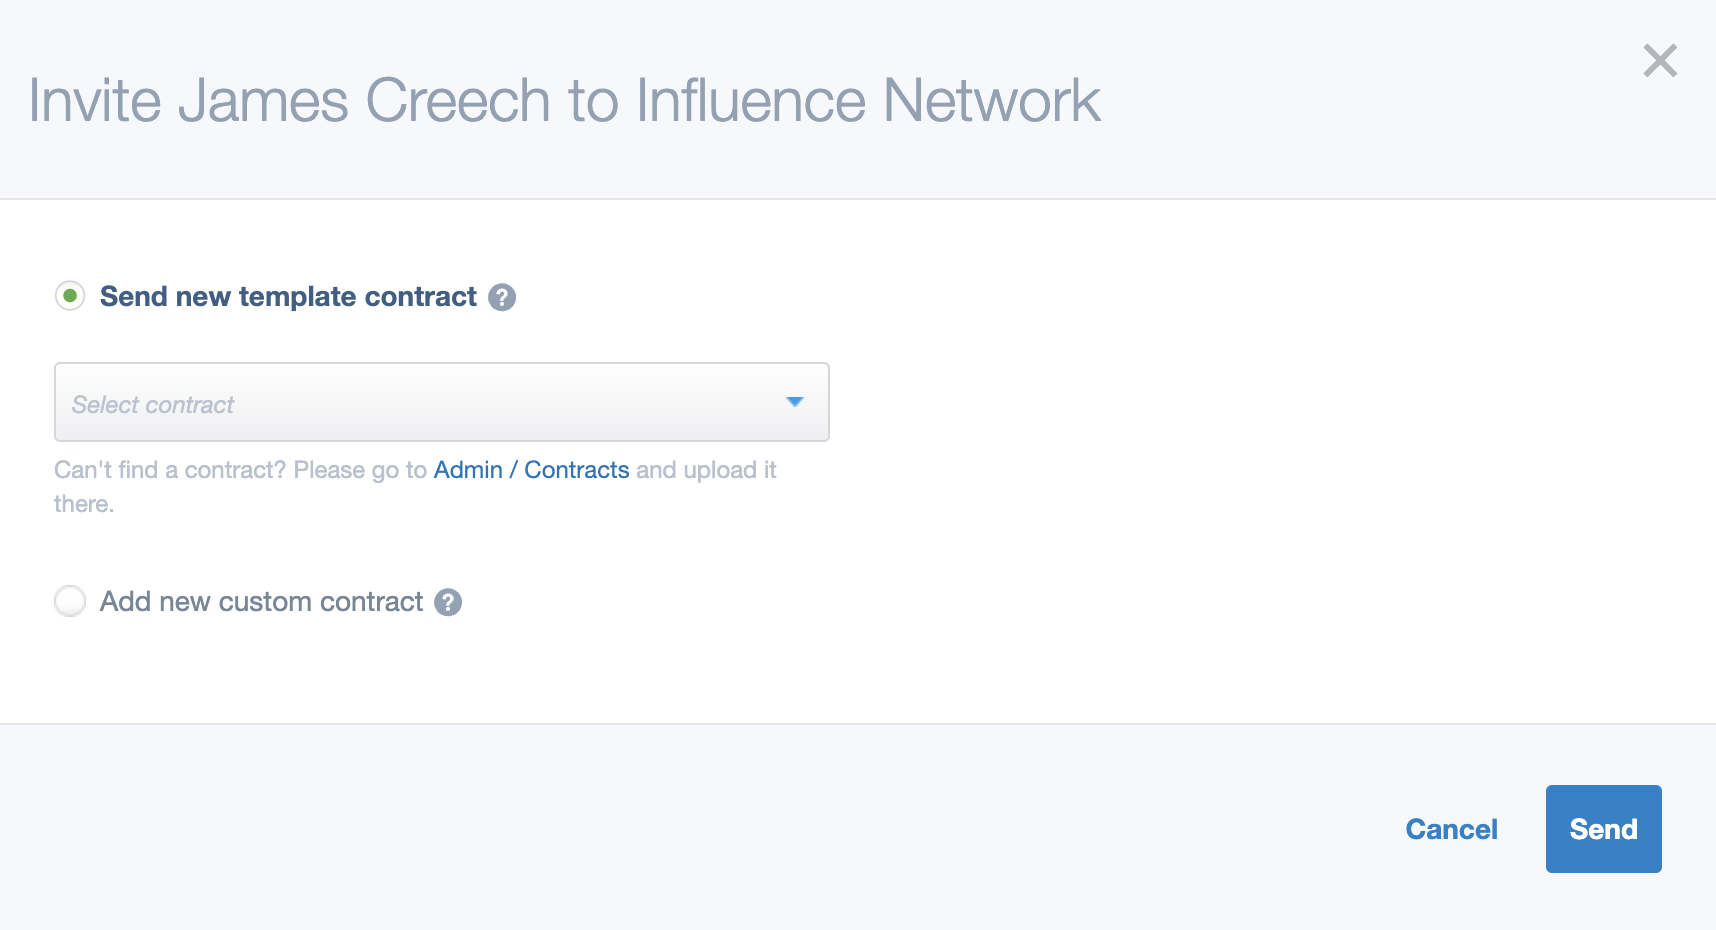Viewport: 1716px width, 930px height.
Task: Send the invitation with the blue Send button
Action: (x=1604, y=829)
